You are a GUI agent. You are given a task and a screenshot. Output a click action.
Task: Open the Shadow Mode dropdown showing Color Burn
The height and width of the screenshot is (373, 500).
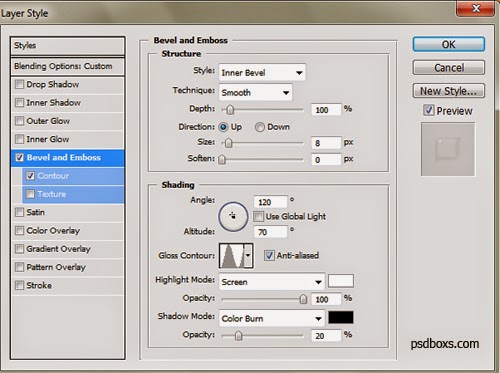click(x=272, y=318)
